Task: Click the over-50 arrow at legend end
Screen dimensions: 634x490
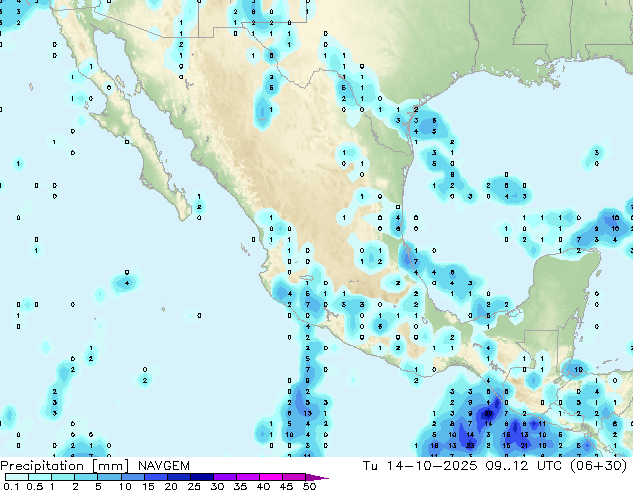Action: [317, 477]
